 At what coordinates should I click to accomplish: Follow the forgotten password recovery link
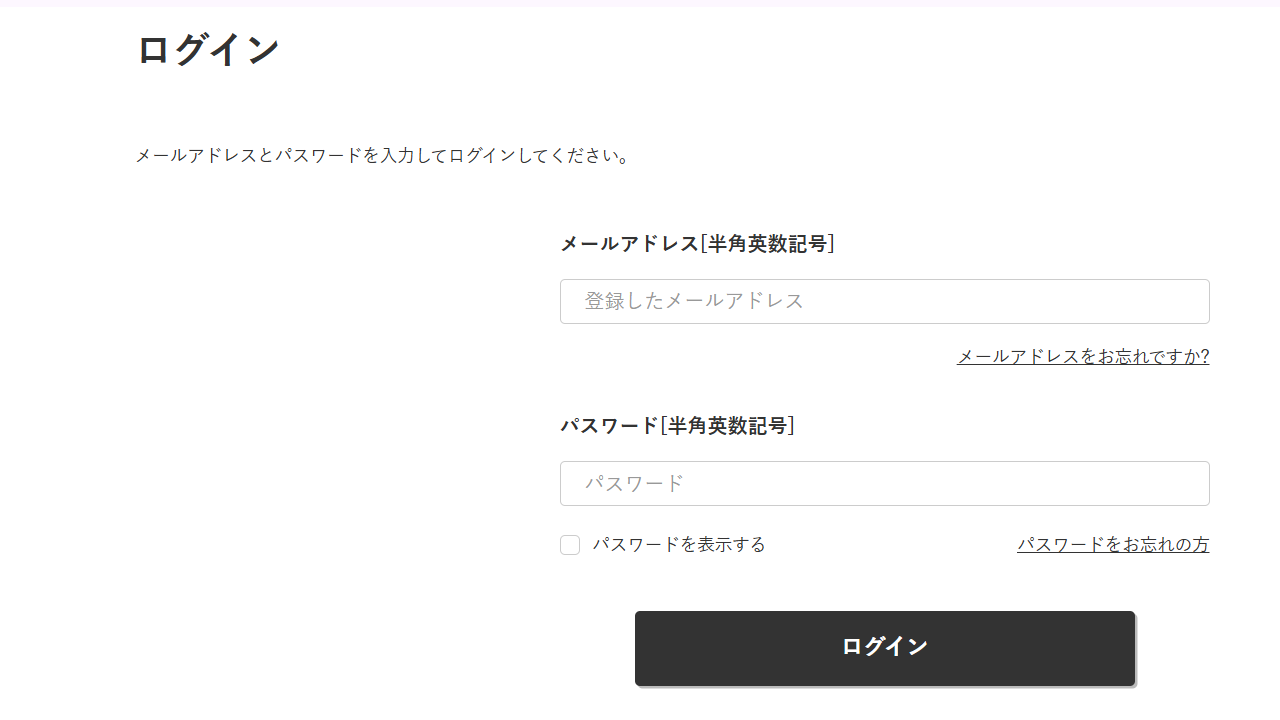pyautogui.click(x=1113, y=545)
